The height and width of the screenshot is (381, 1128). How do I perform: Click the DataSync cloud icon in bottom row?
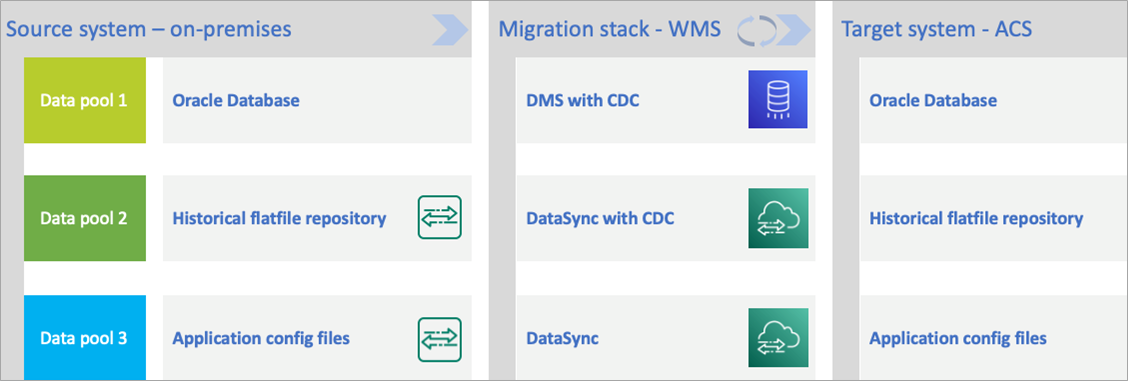(778, 338)
